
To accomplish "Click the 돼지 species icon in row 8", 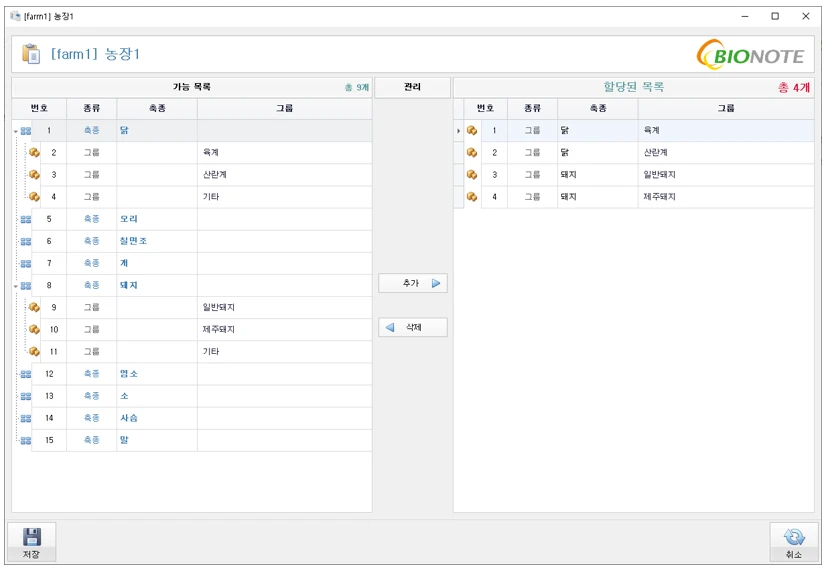I will [x=25, y=286].
